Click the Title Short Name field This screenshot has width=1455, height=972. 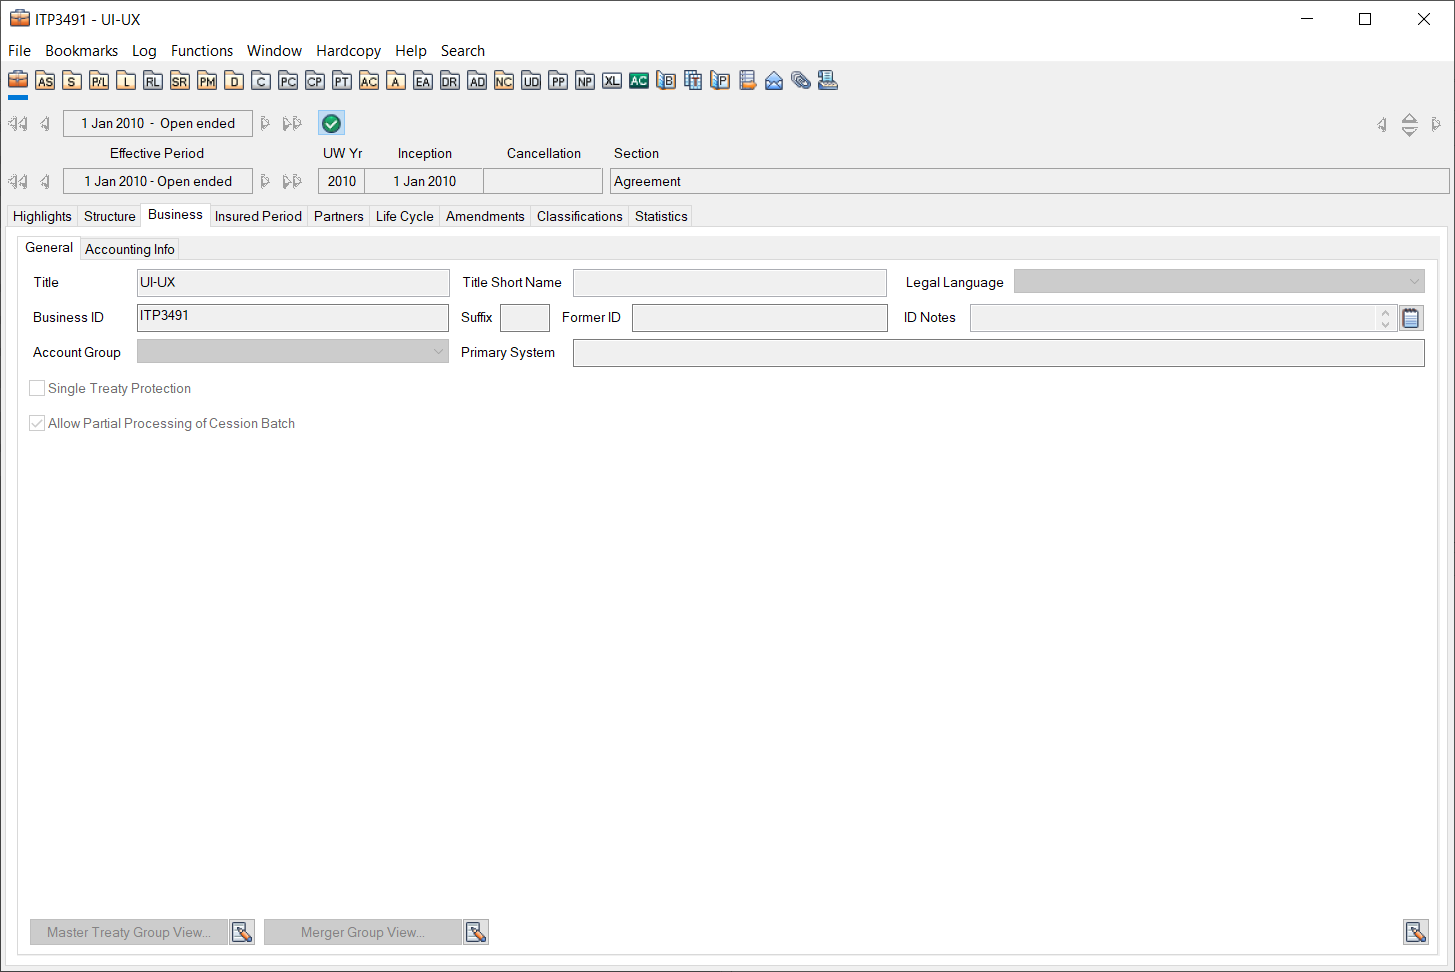729,283
